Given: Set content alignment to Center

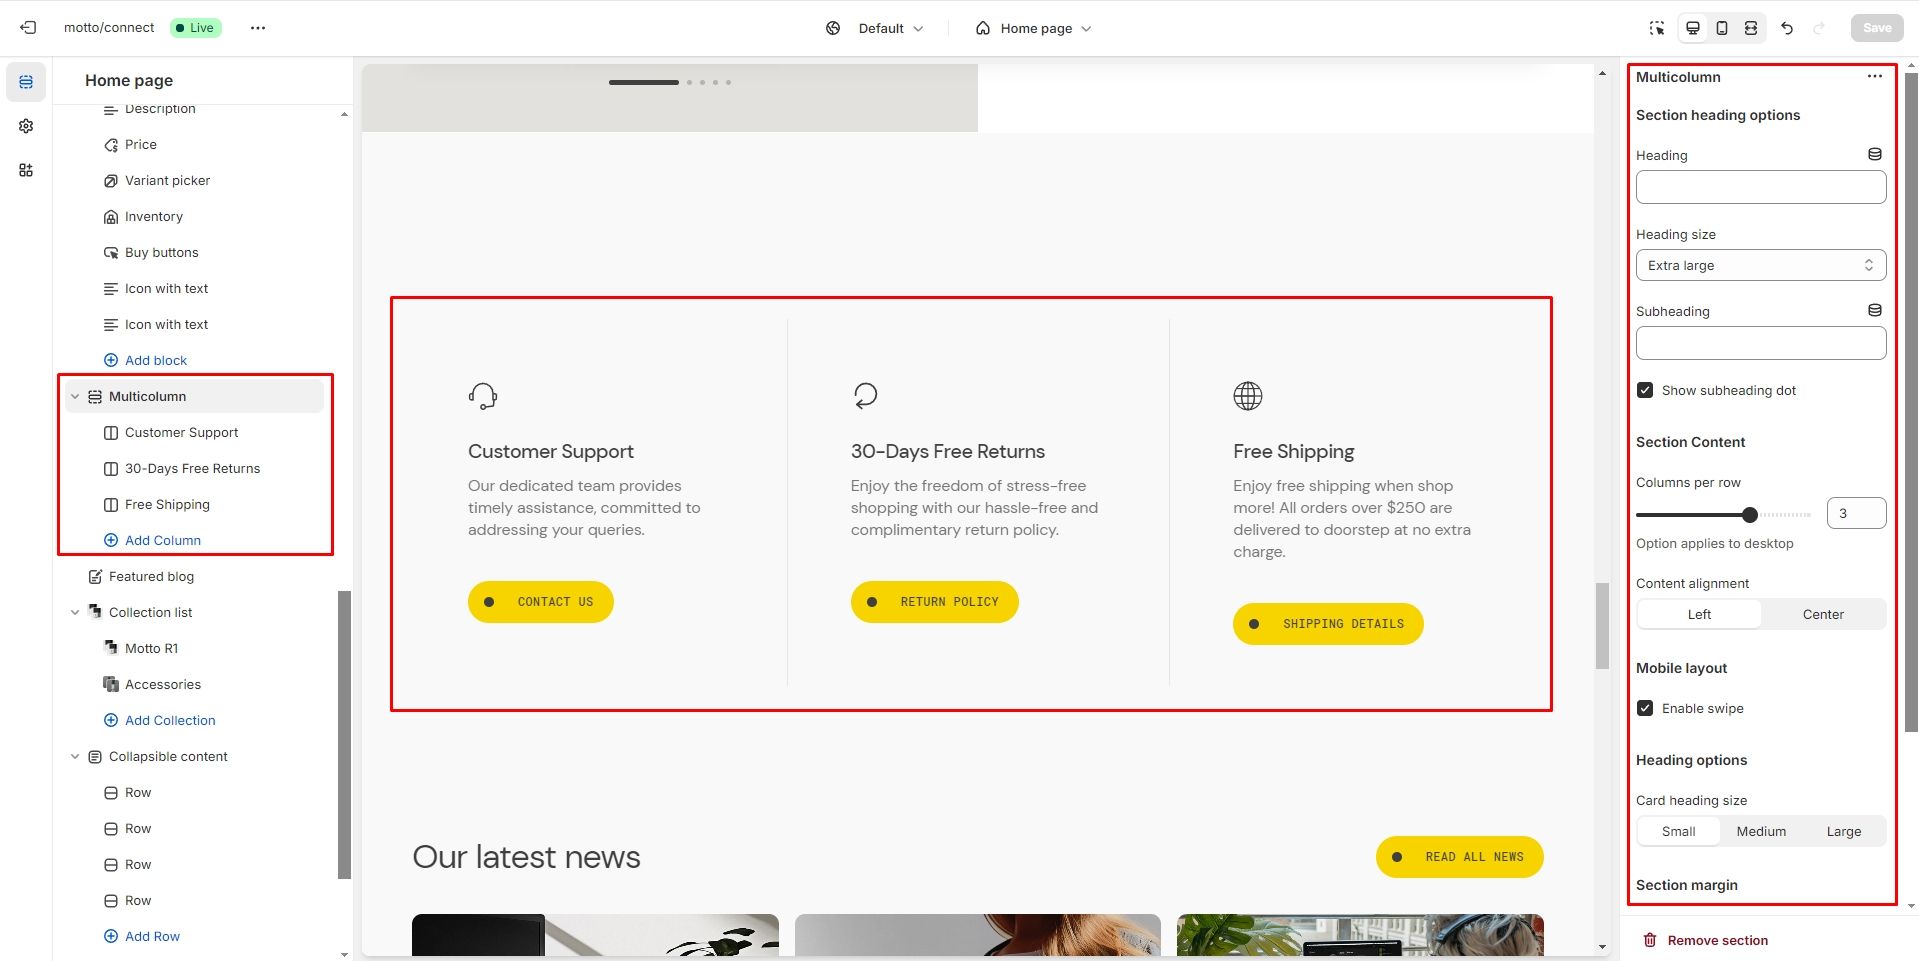Looking at the screenshot, I should [x=1822, y=614].
